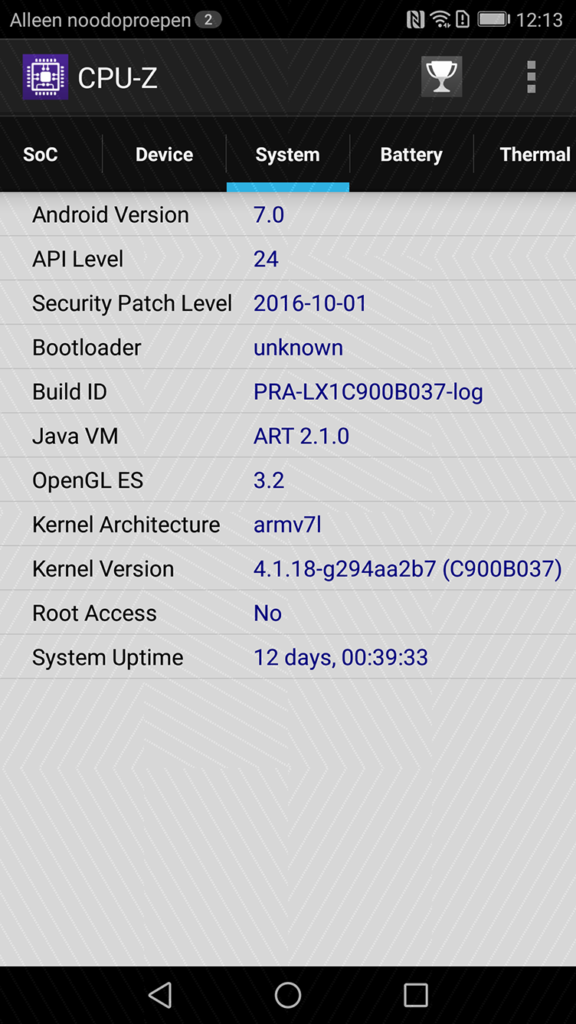Screen dimensions: 576x1024
Task: Select the System tab
Action: [287, 155]
